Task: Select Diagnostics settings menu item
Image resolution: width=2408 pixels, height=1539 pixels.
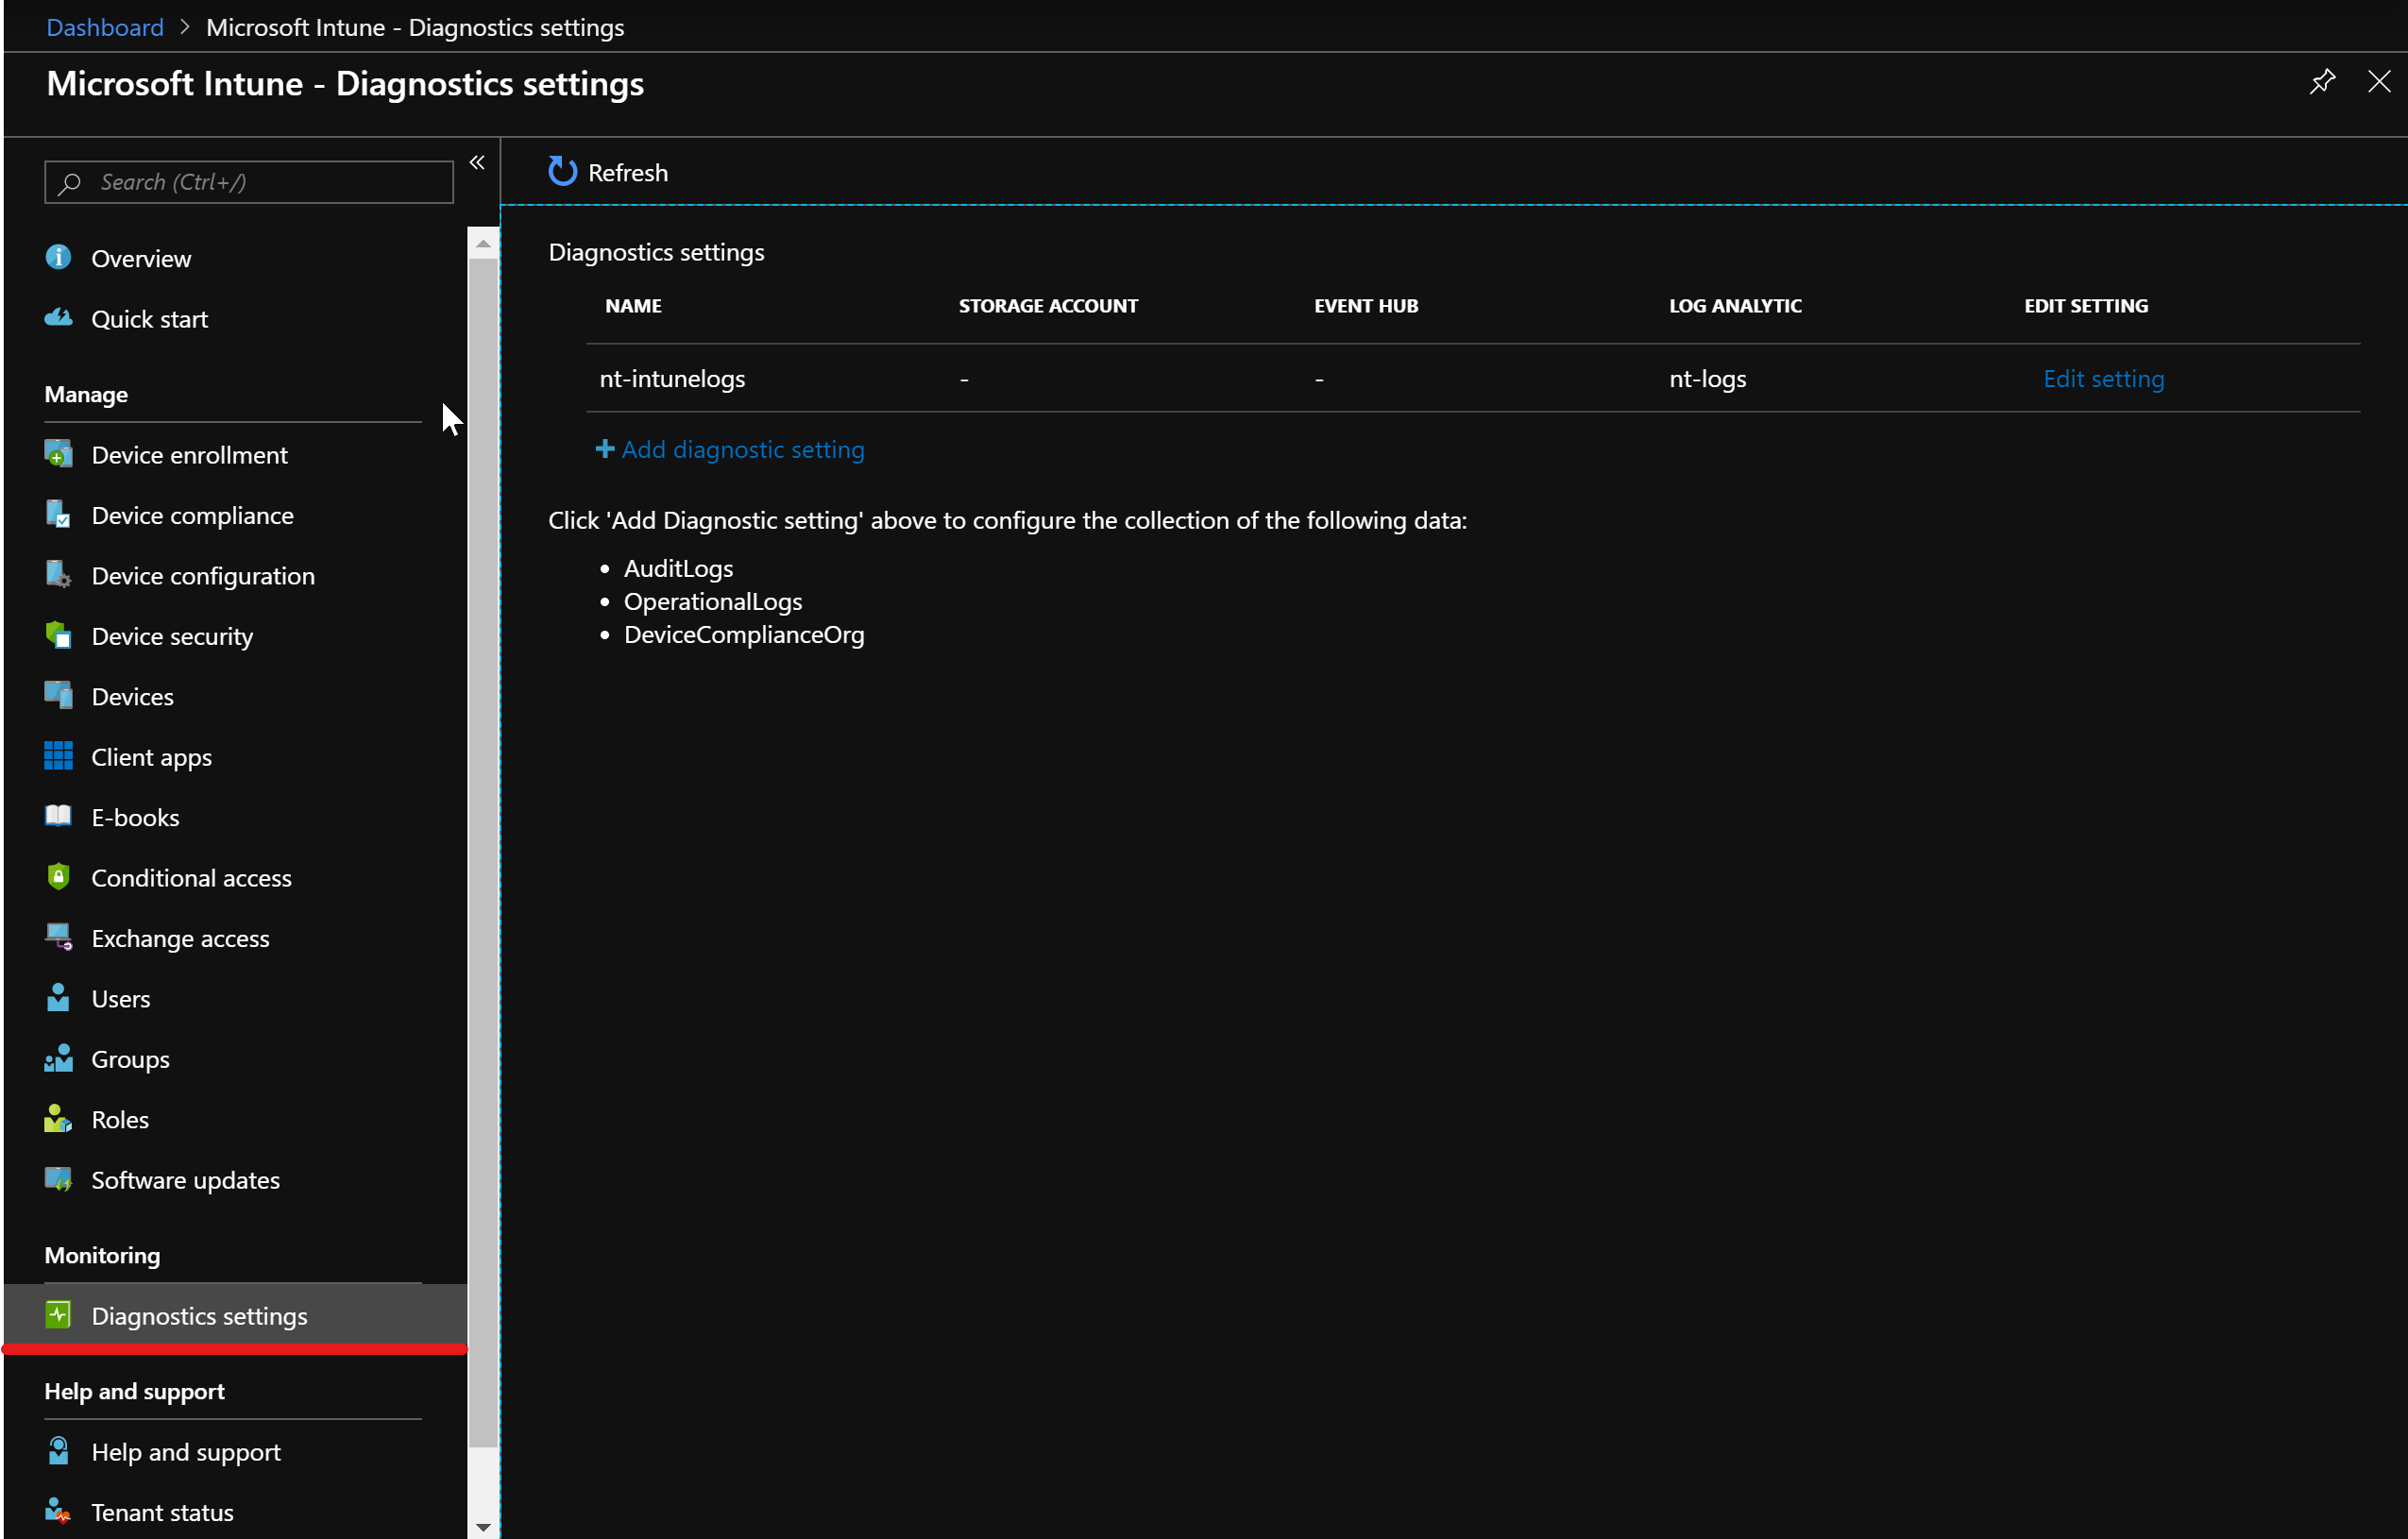Action: tap(235, 1316)
